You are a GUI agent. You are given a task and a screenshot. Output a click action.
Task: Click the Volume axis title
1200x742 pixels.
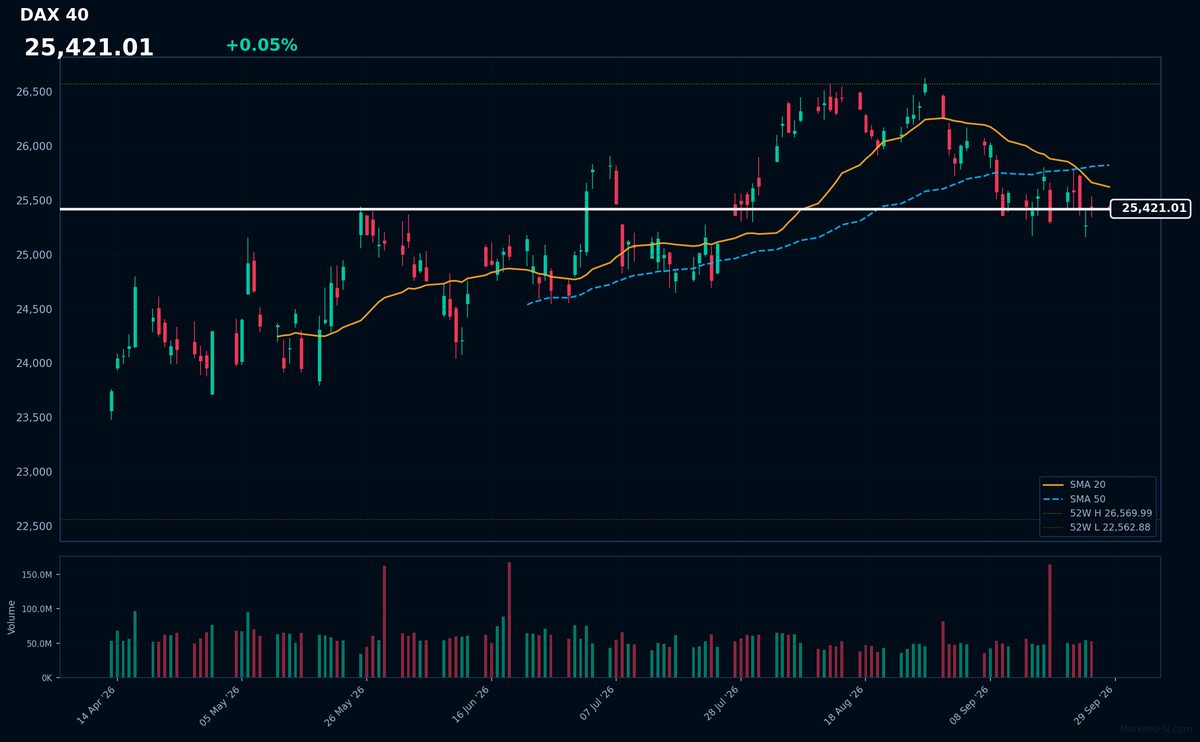click(11, 617)
